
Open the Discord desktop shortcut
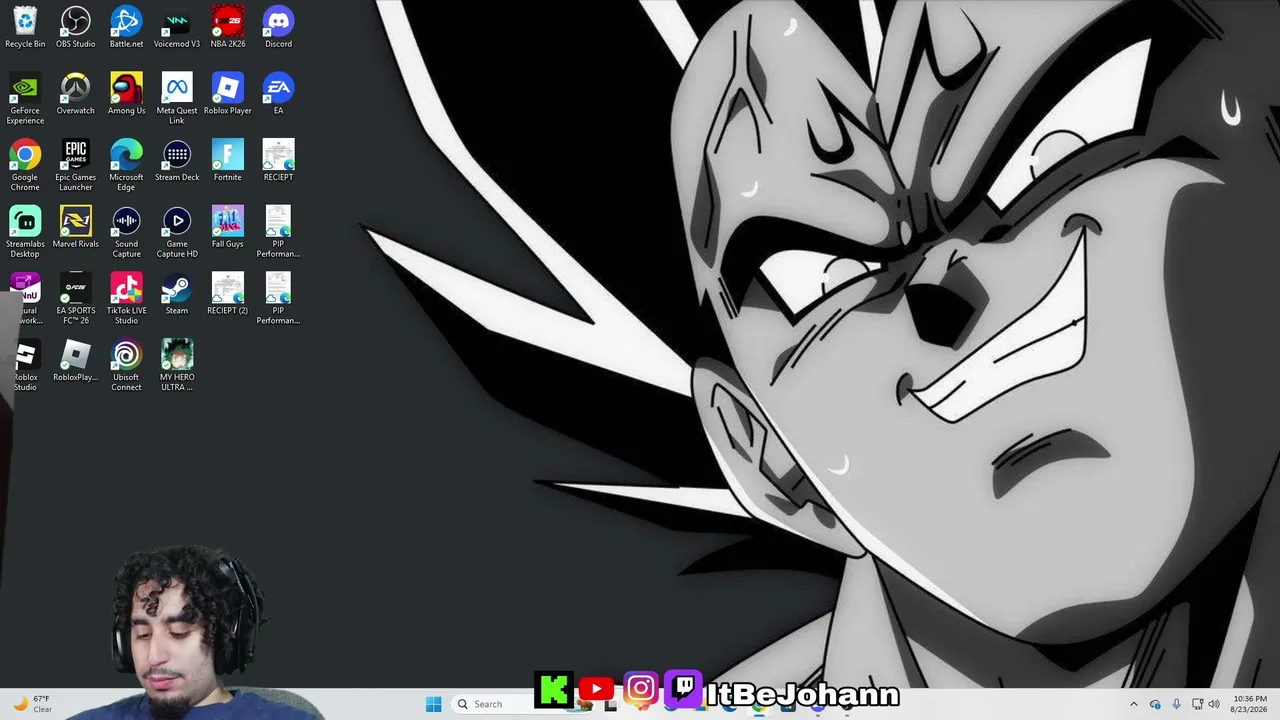click(x=278, y=27)
